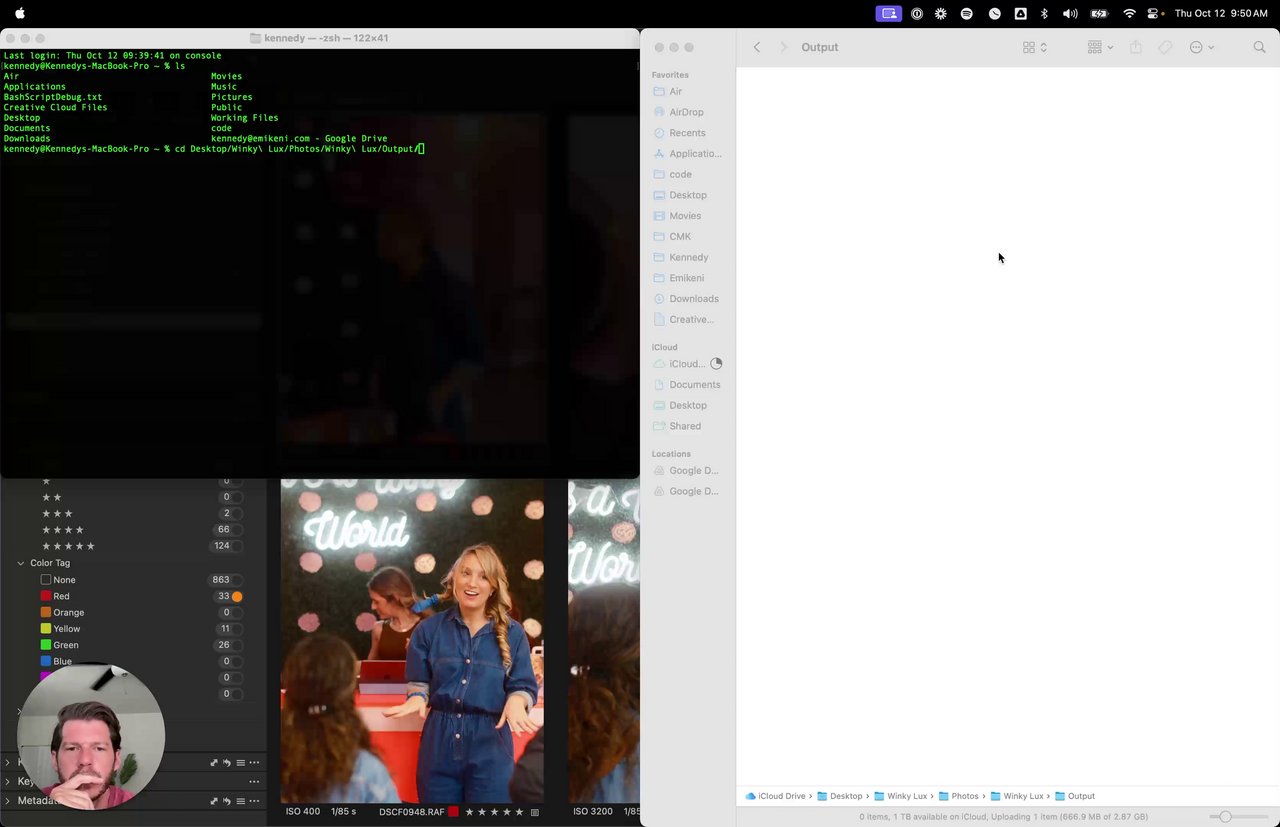
Task: Check the None color tag checkbox
Action: click(46, 580)
